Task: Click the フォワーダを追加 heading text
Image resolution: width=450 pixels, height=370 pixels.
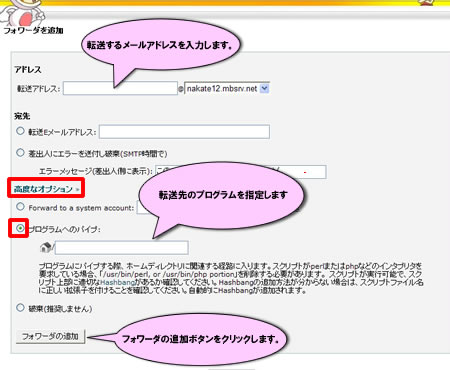Action: coord(33,30)
